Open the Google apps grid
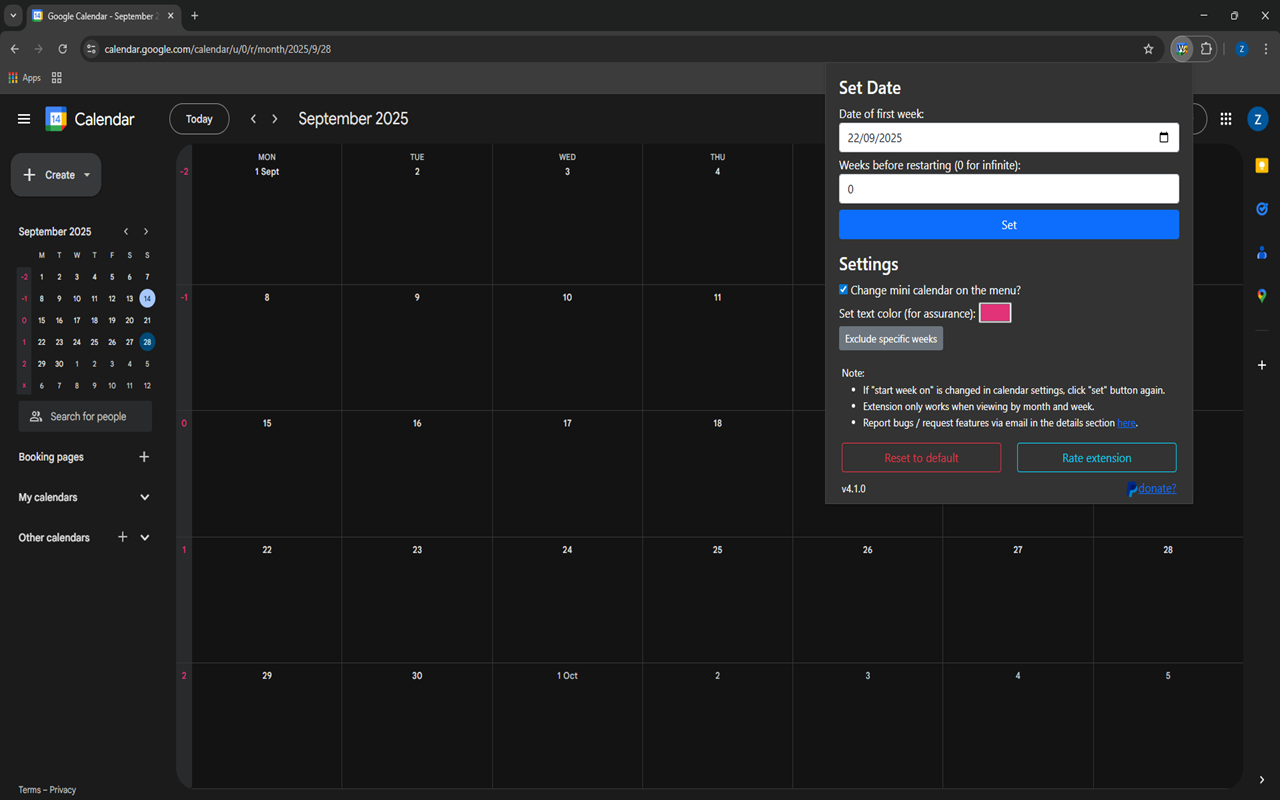The image size is (1280, 800). [x=1226, y=119]
